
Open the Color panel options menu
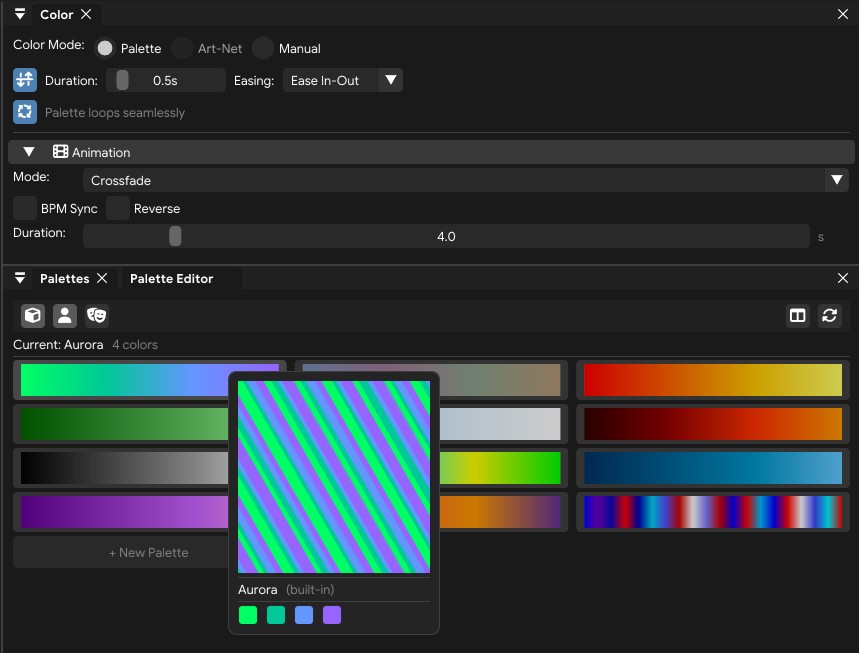pos(20,14)
